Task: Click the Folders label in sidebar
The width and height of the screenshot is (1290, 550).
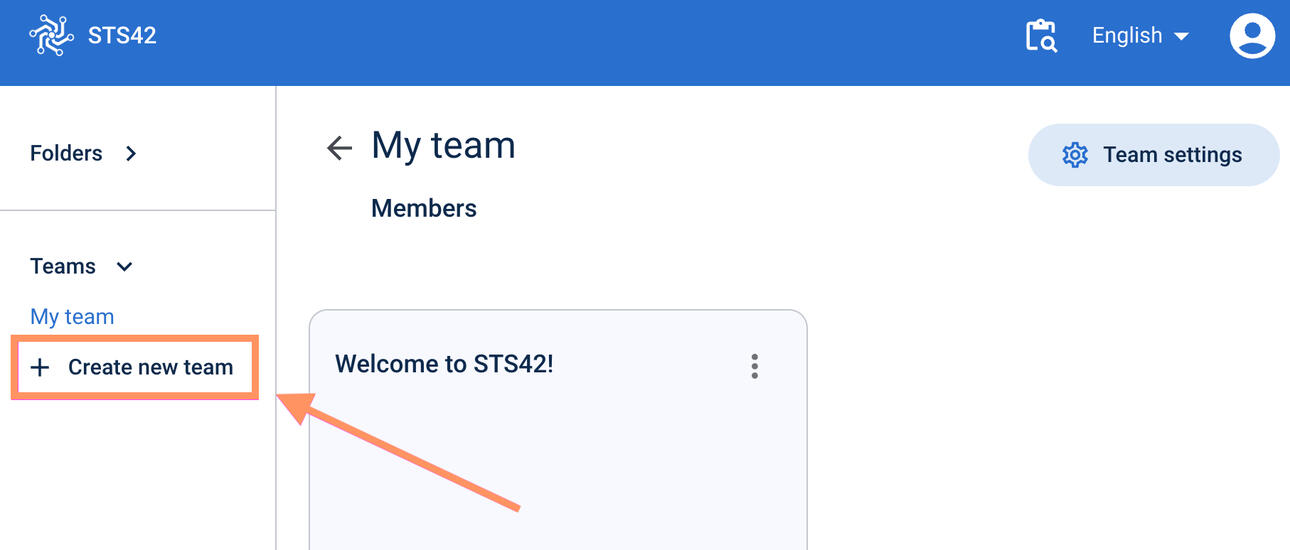Action: (x=66, y=154)
